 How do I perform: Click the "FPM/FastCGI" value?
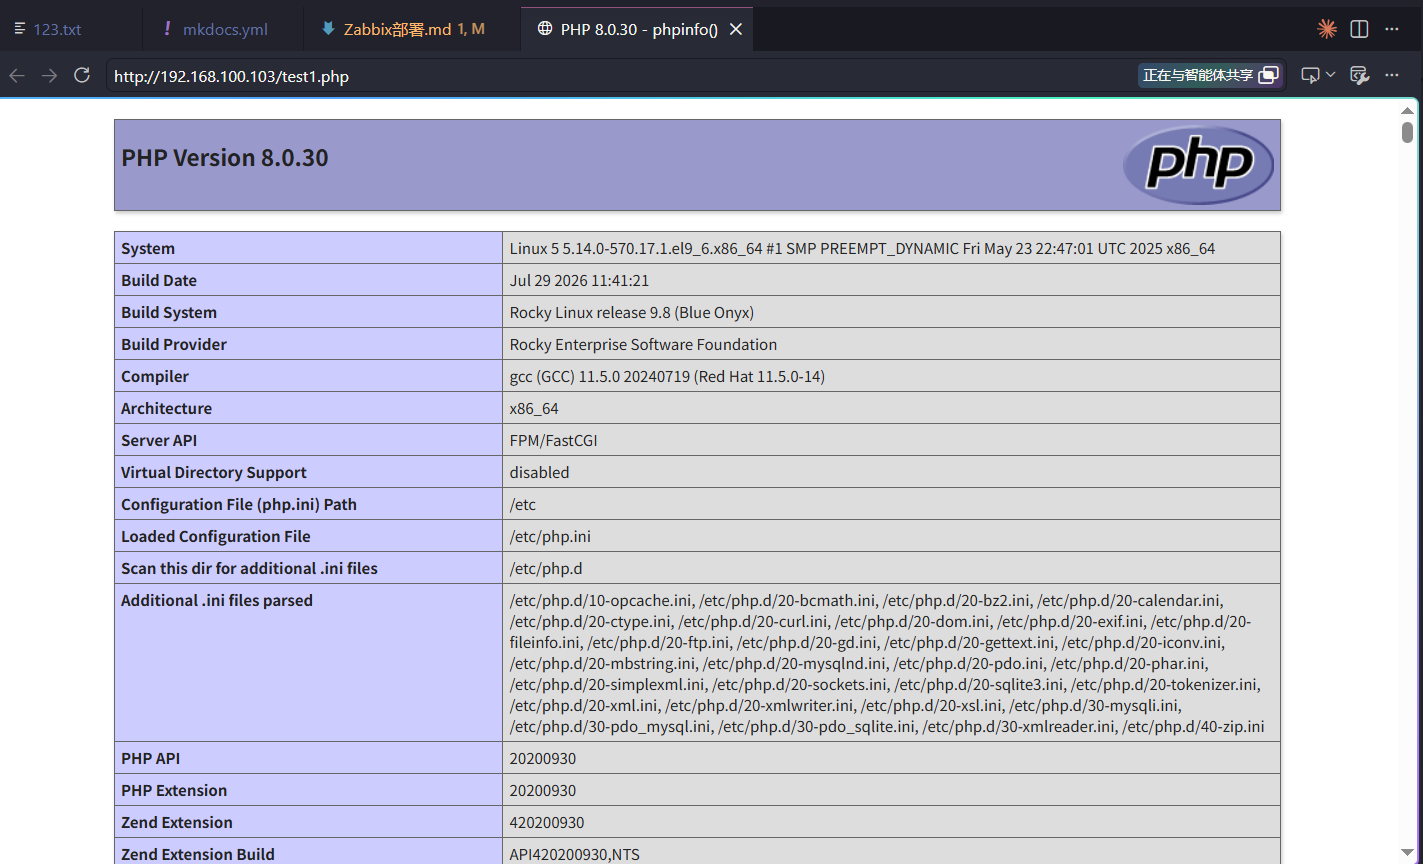point(554,440)
